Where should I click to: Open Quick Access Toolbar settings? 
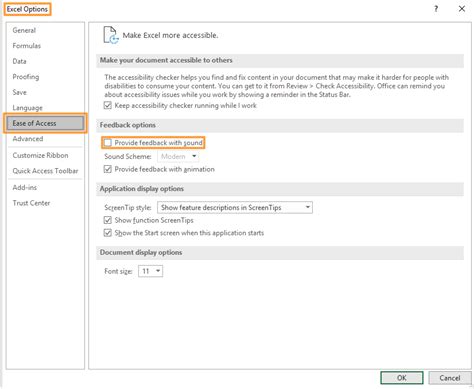[45, 171]
